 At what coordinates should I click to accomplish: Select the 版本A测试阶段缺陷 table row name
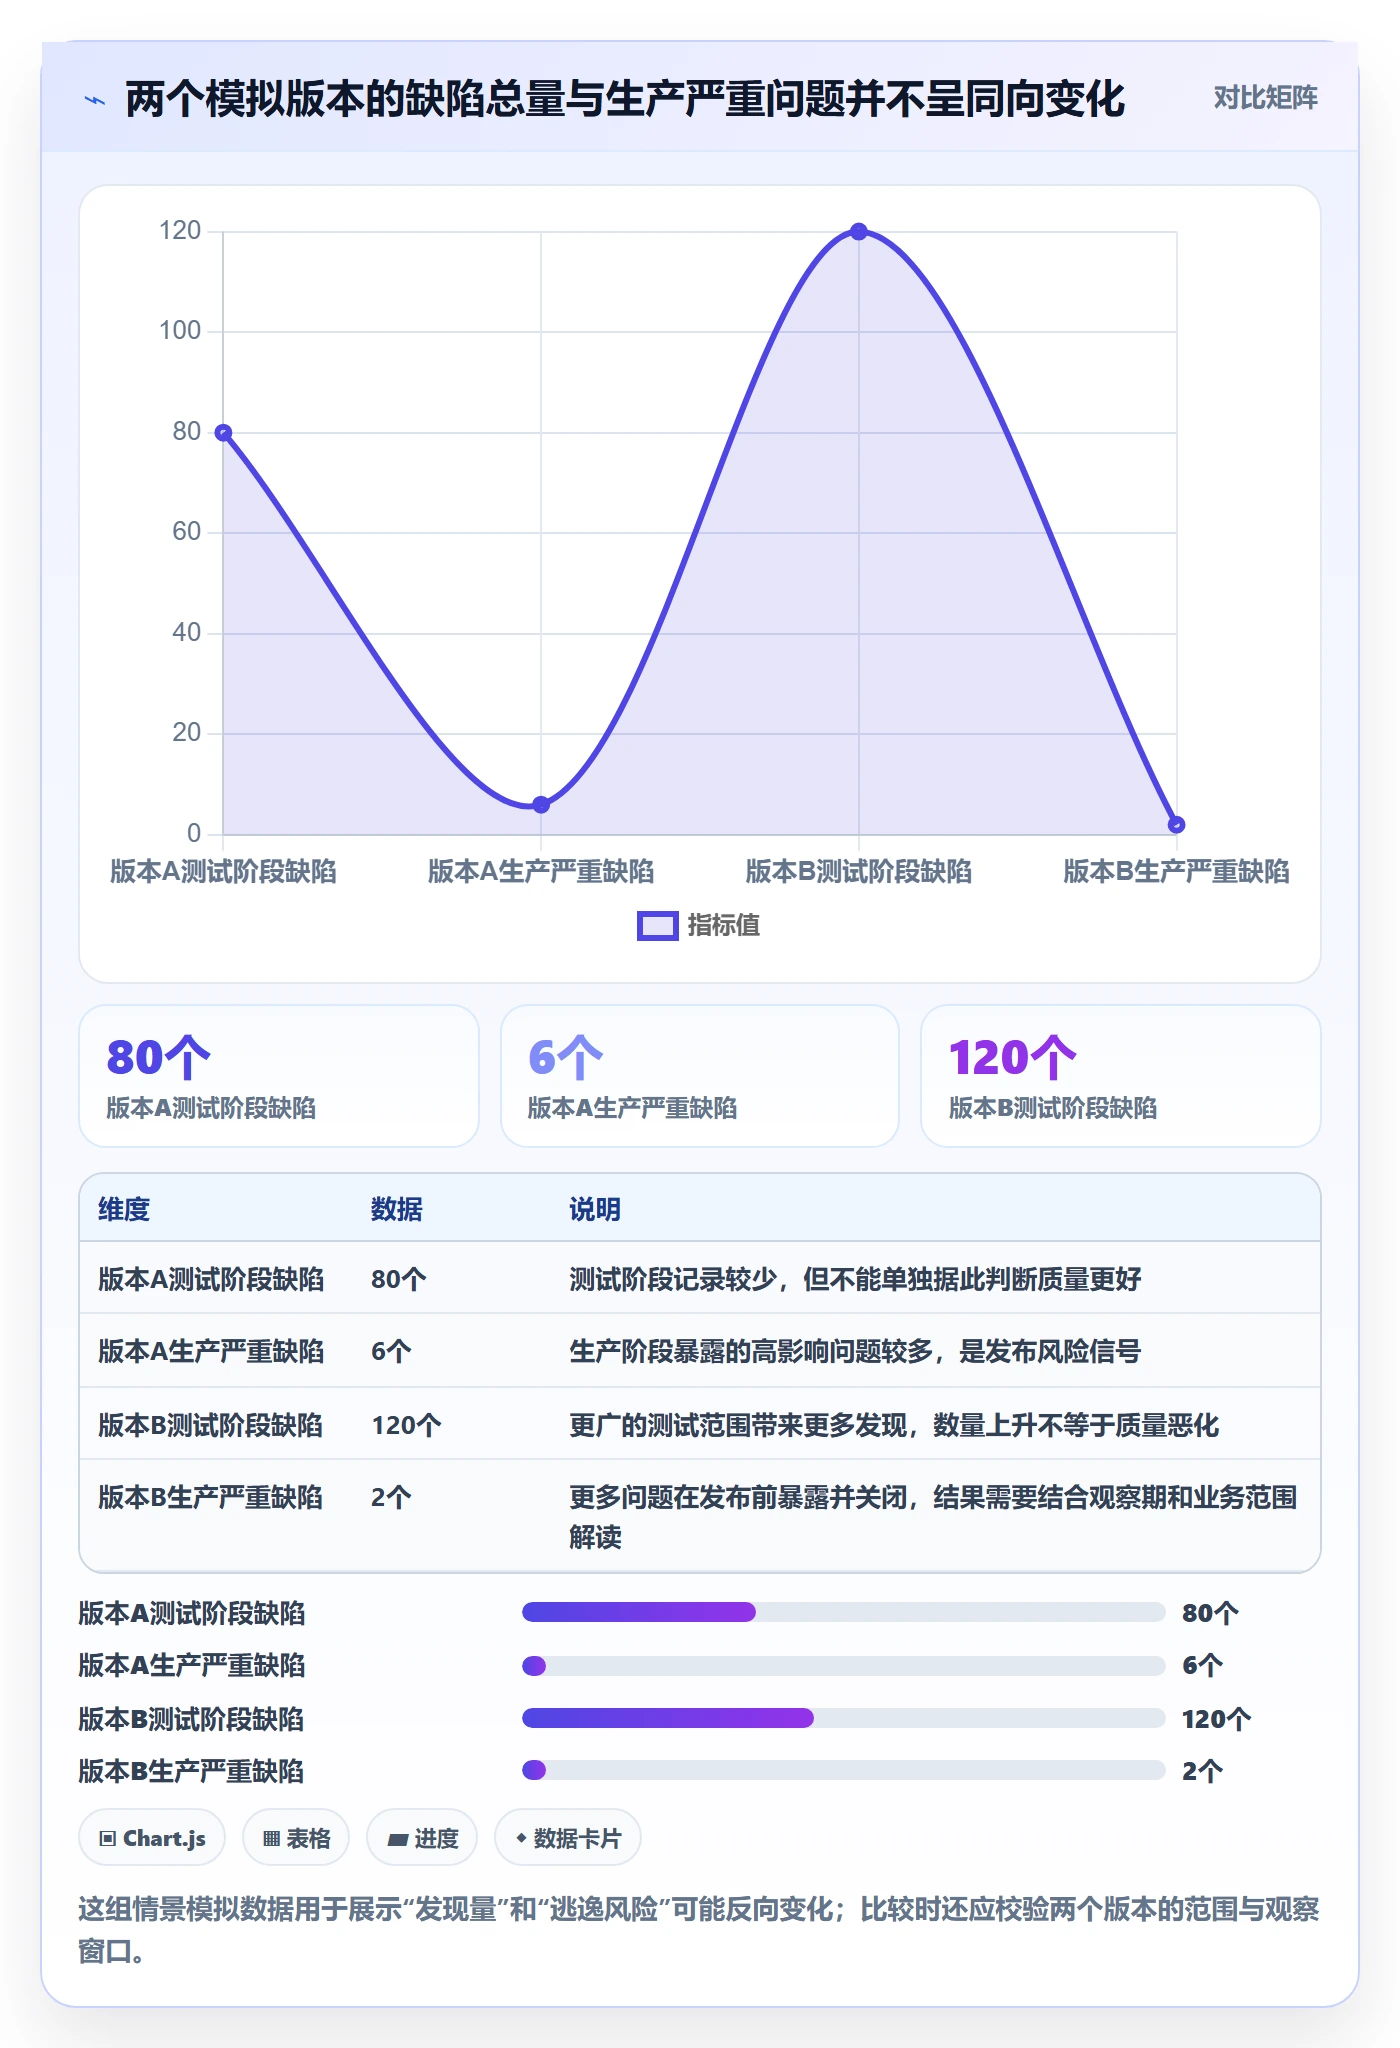(211, 1279)
